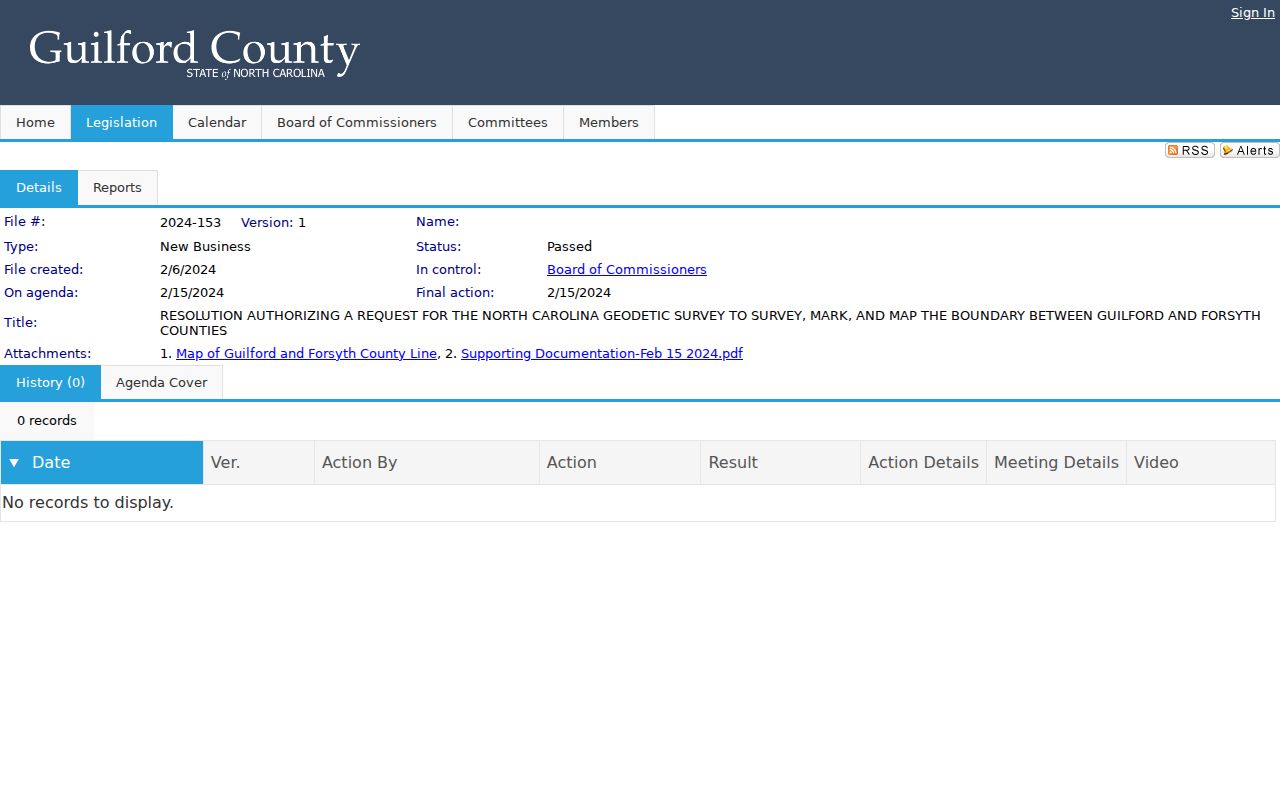Click the File created date 2/6/2024
1280x800 pixels.
(x=188, y=270)
